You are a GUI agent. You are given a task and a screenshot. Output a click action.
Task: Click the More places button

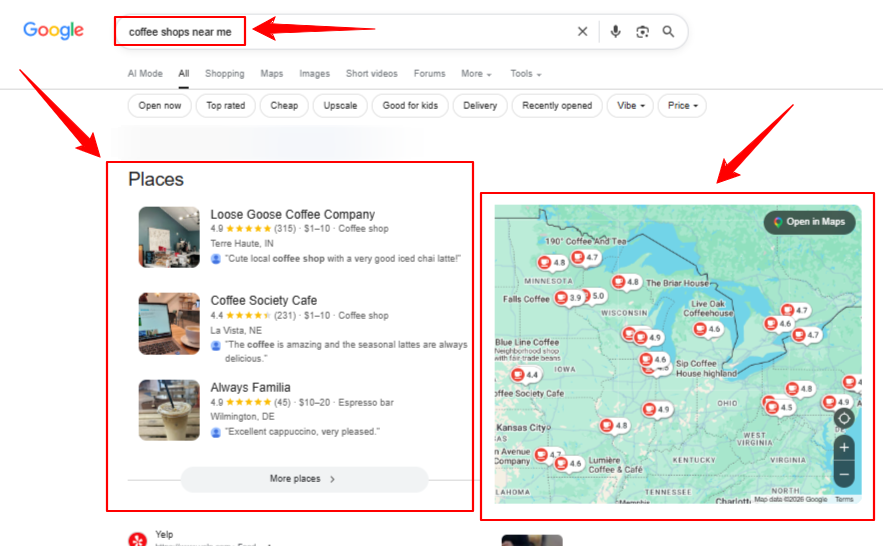[304, 479]
